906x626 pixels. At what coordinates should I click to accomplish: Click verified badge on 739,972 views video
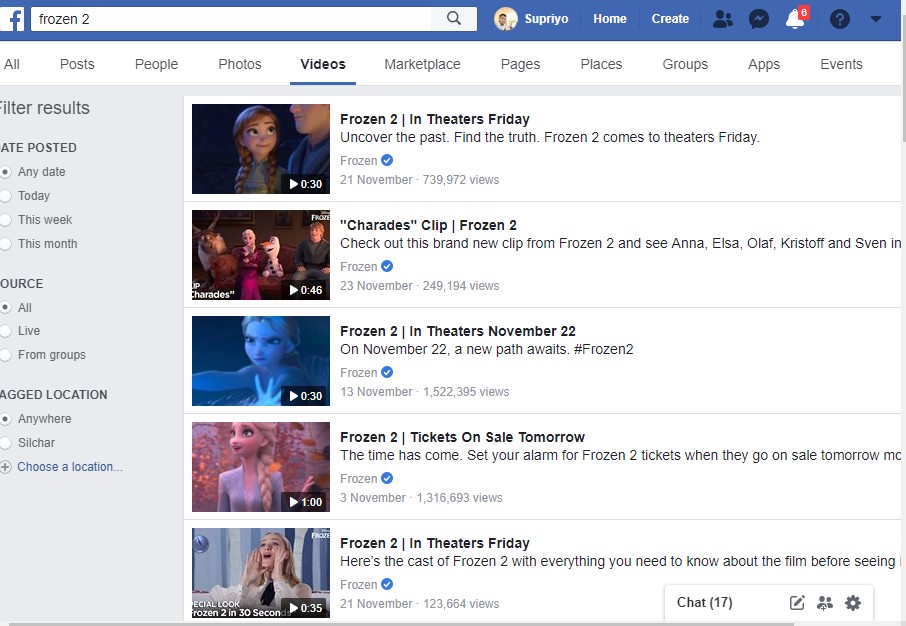click(387, 160)
